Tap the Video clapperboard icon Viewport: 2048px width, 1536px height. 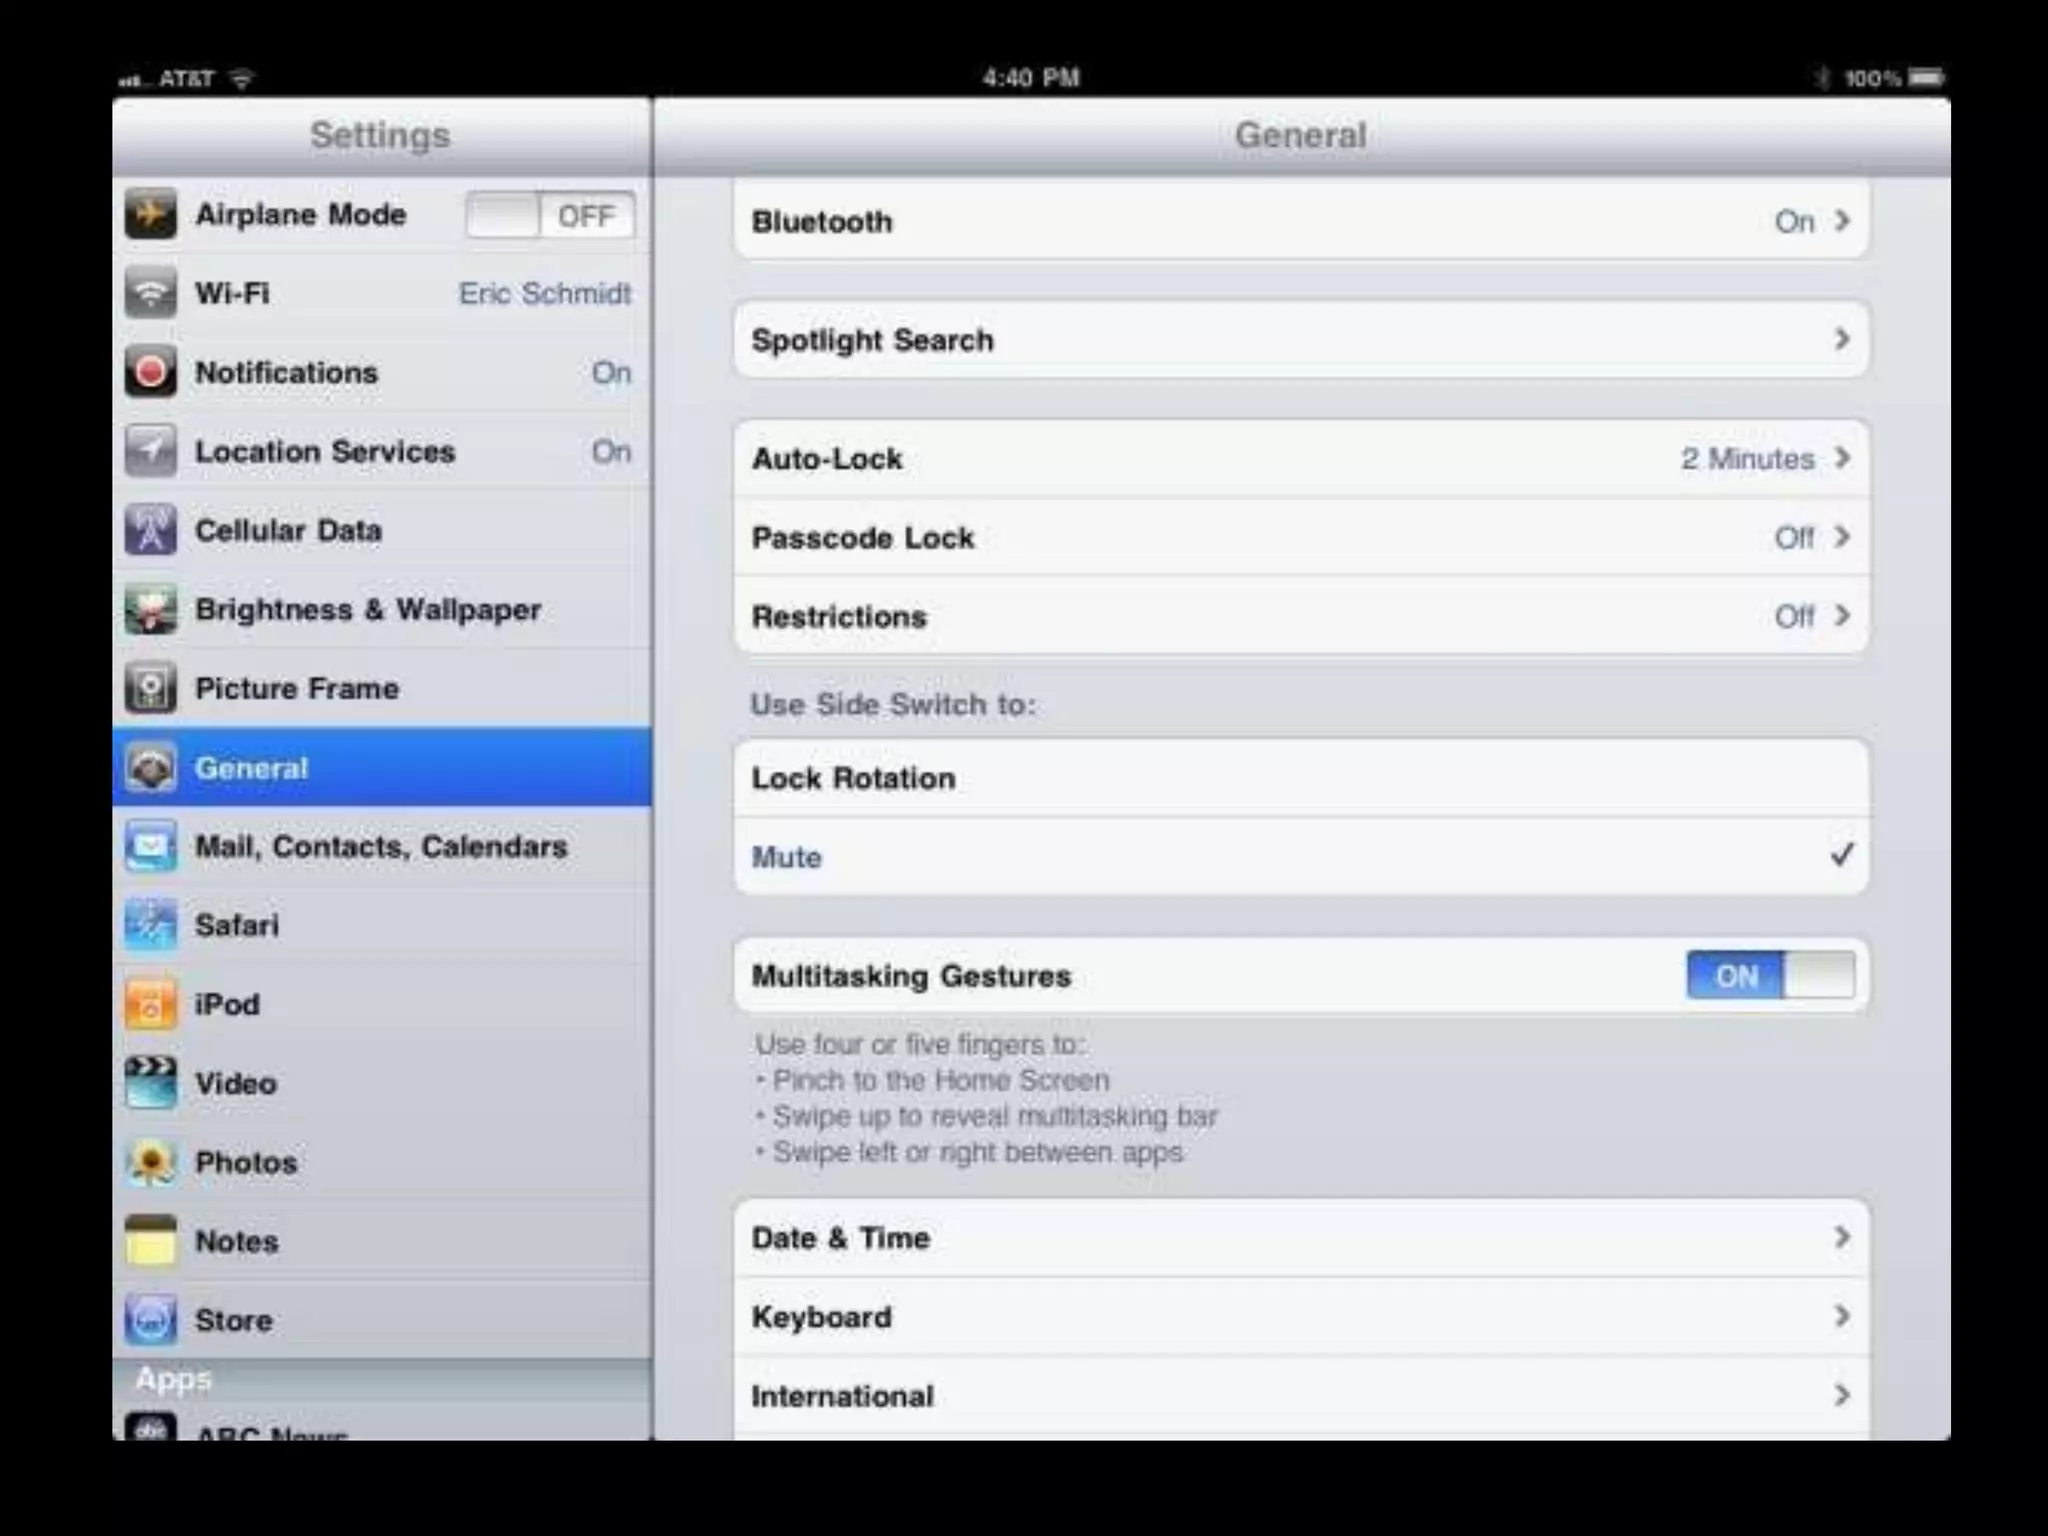coord(151,1083)
